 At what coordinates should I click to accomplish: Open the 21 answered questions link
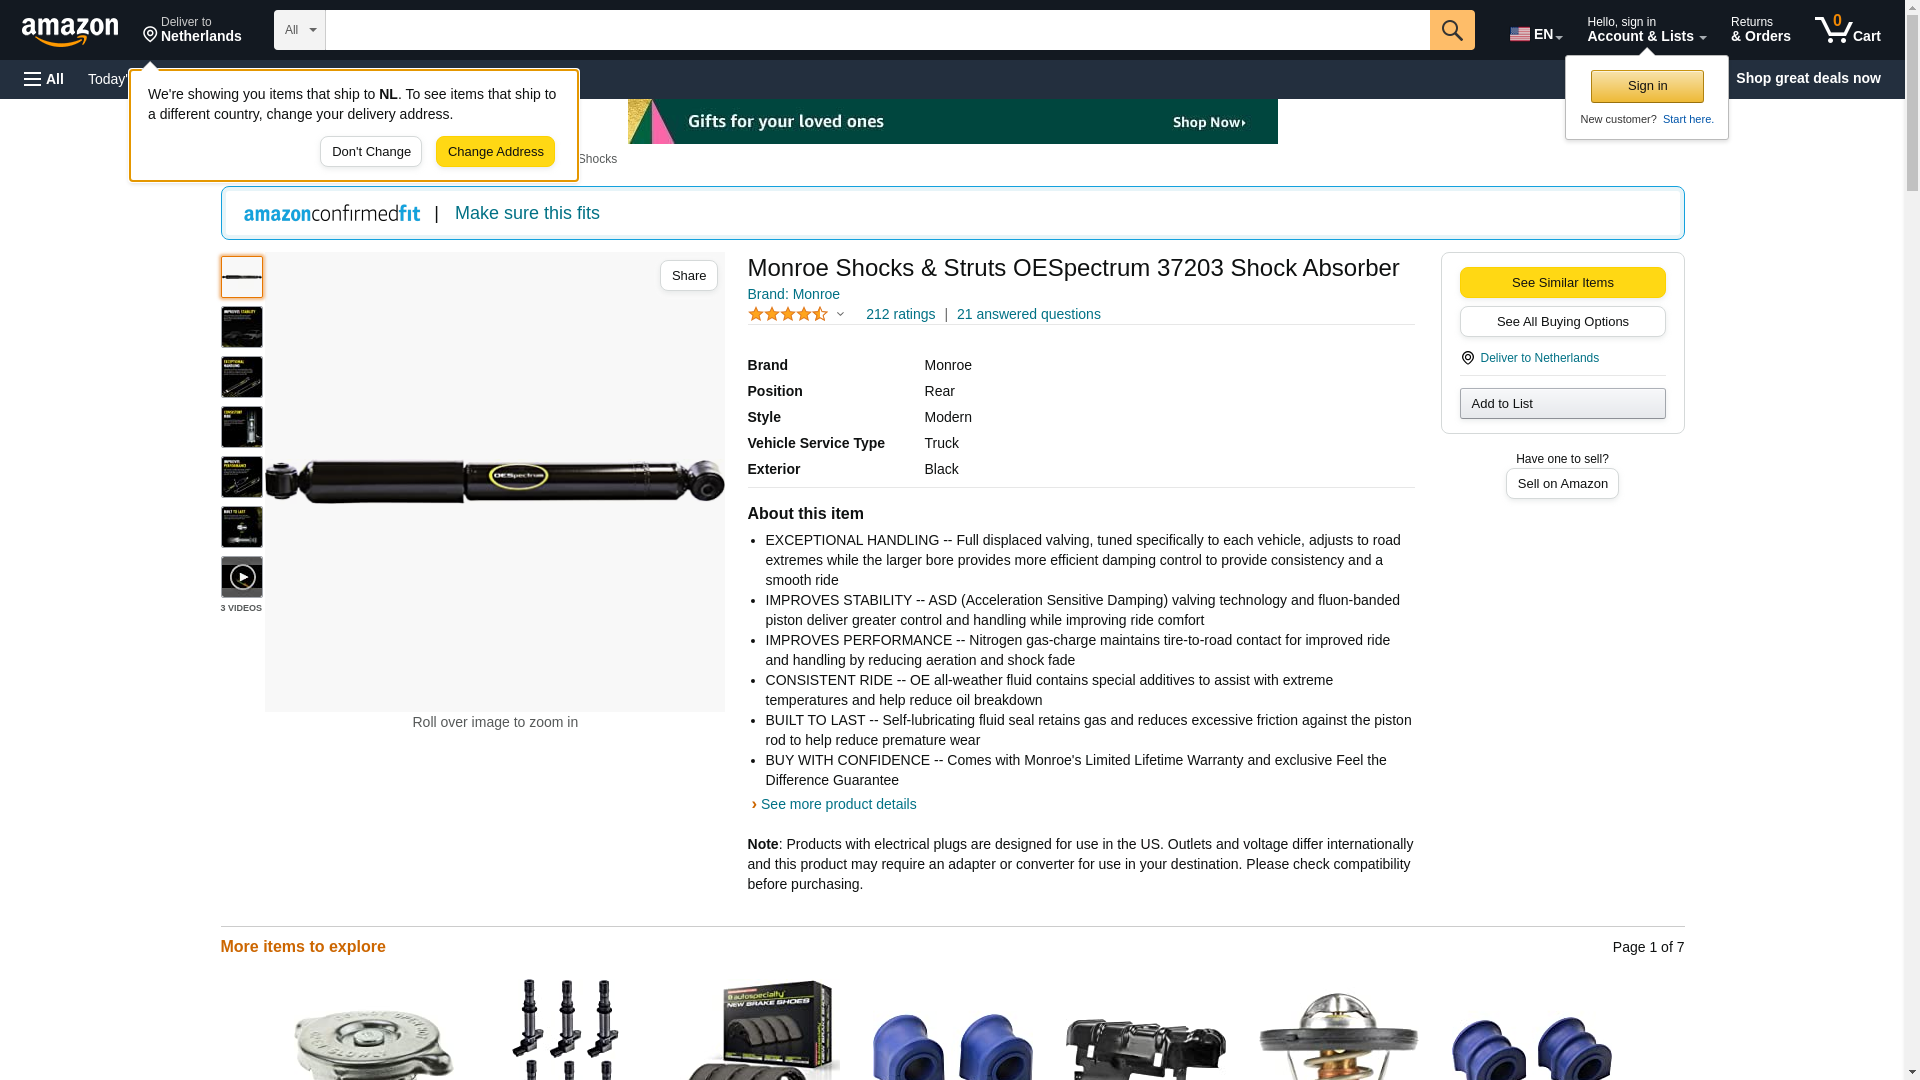1028,314
